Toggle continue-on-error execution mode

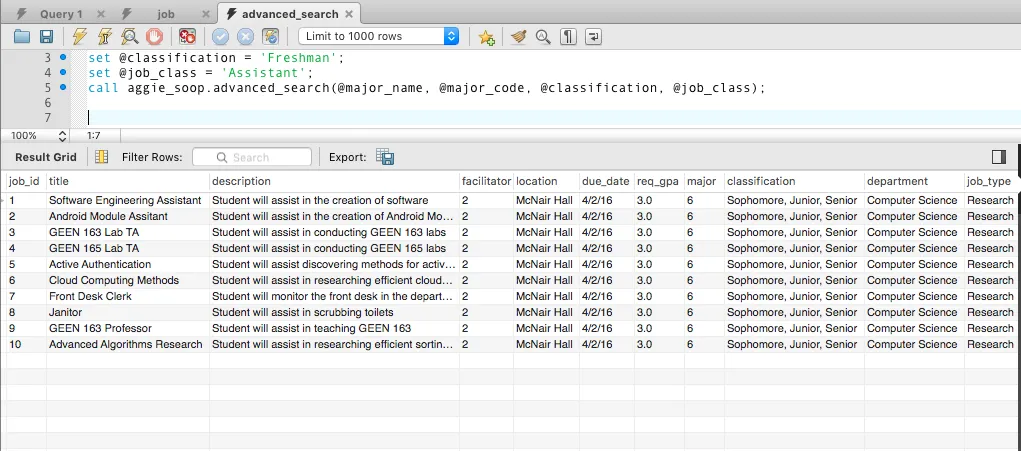click(188, 36)
